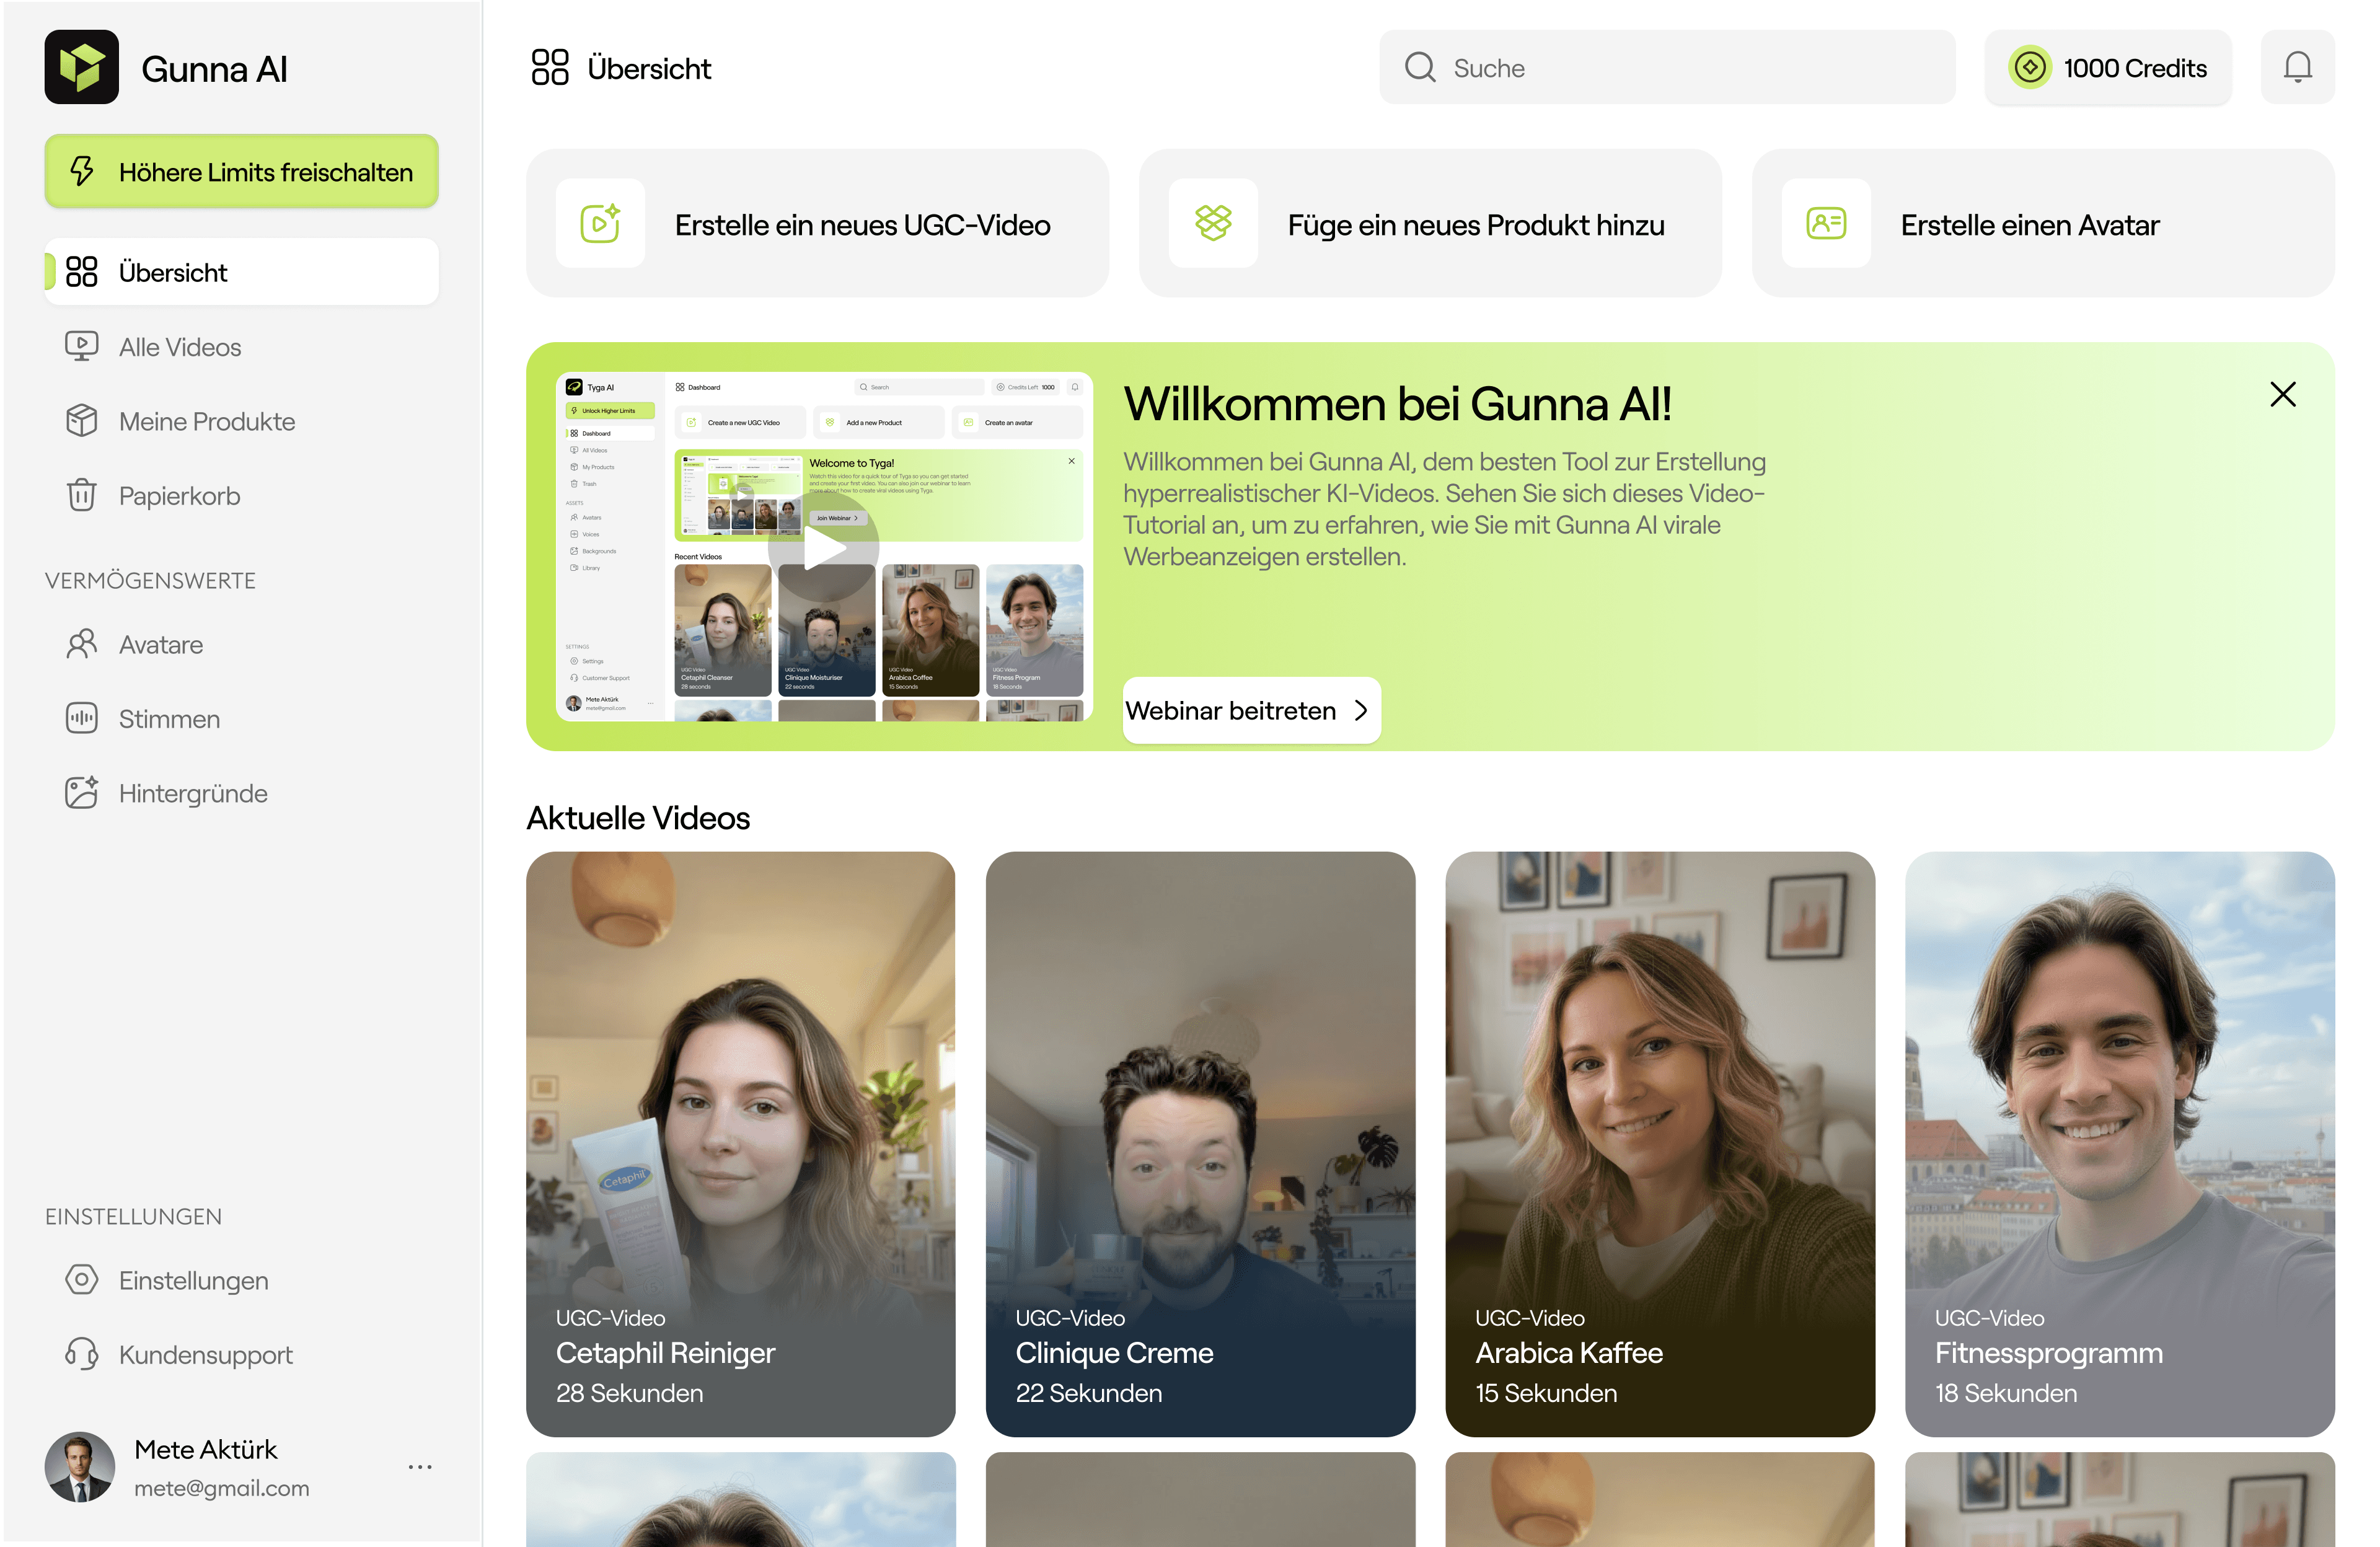Click the notification bell icon

click(x=2297, y=67)
